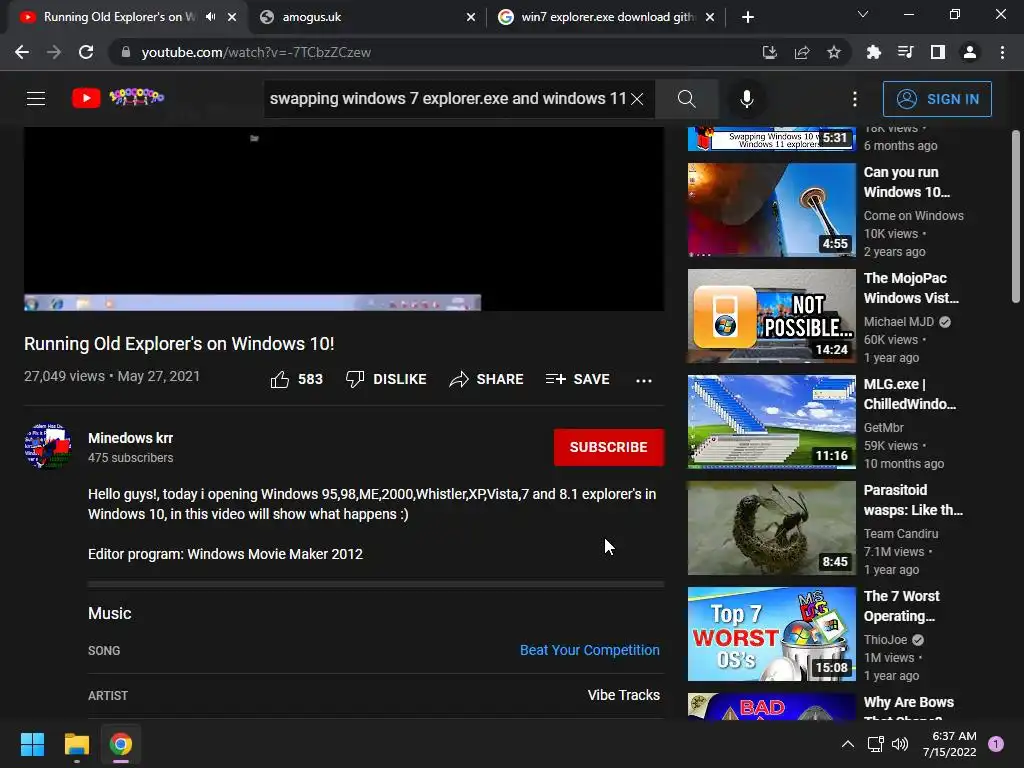Dislike the video
The image size is (1024, 768).
pyautogui.click(x=386, y=379)
